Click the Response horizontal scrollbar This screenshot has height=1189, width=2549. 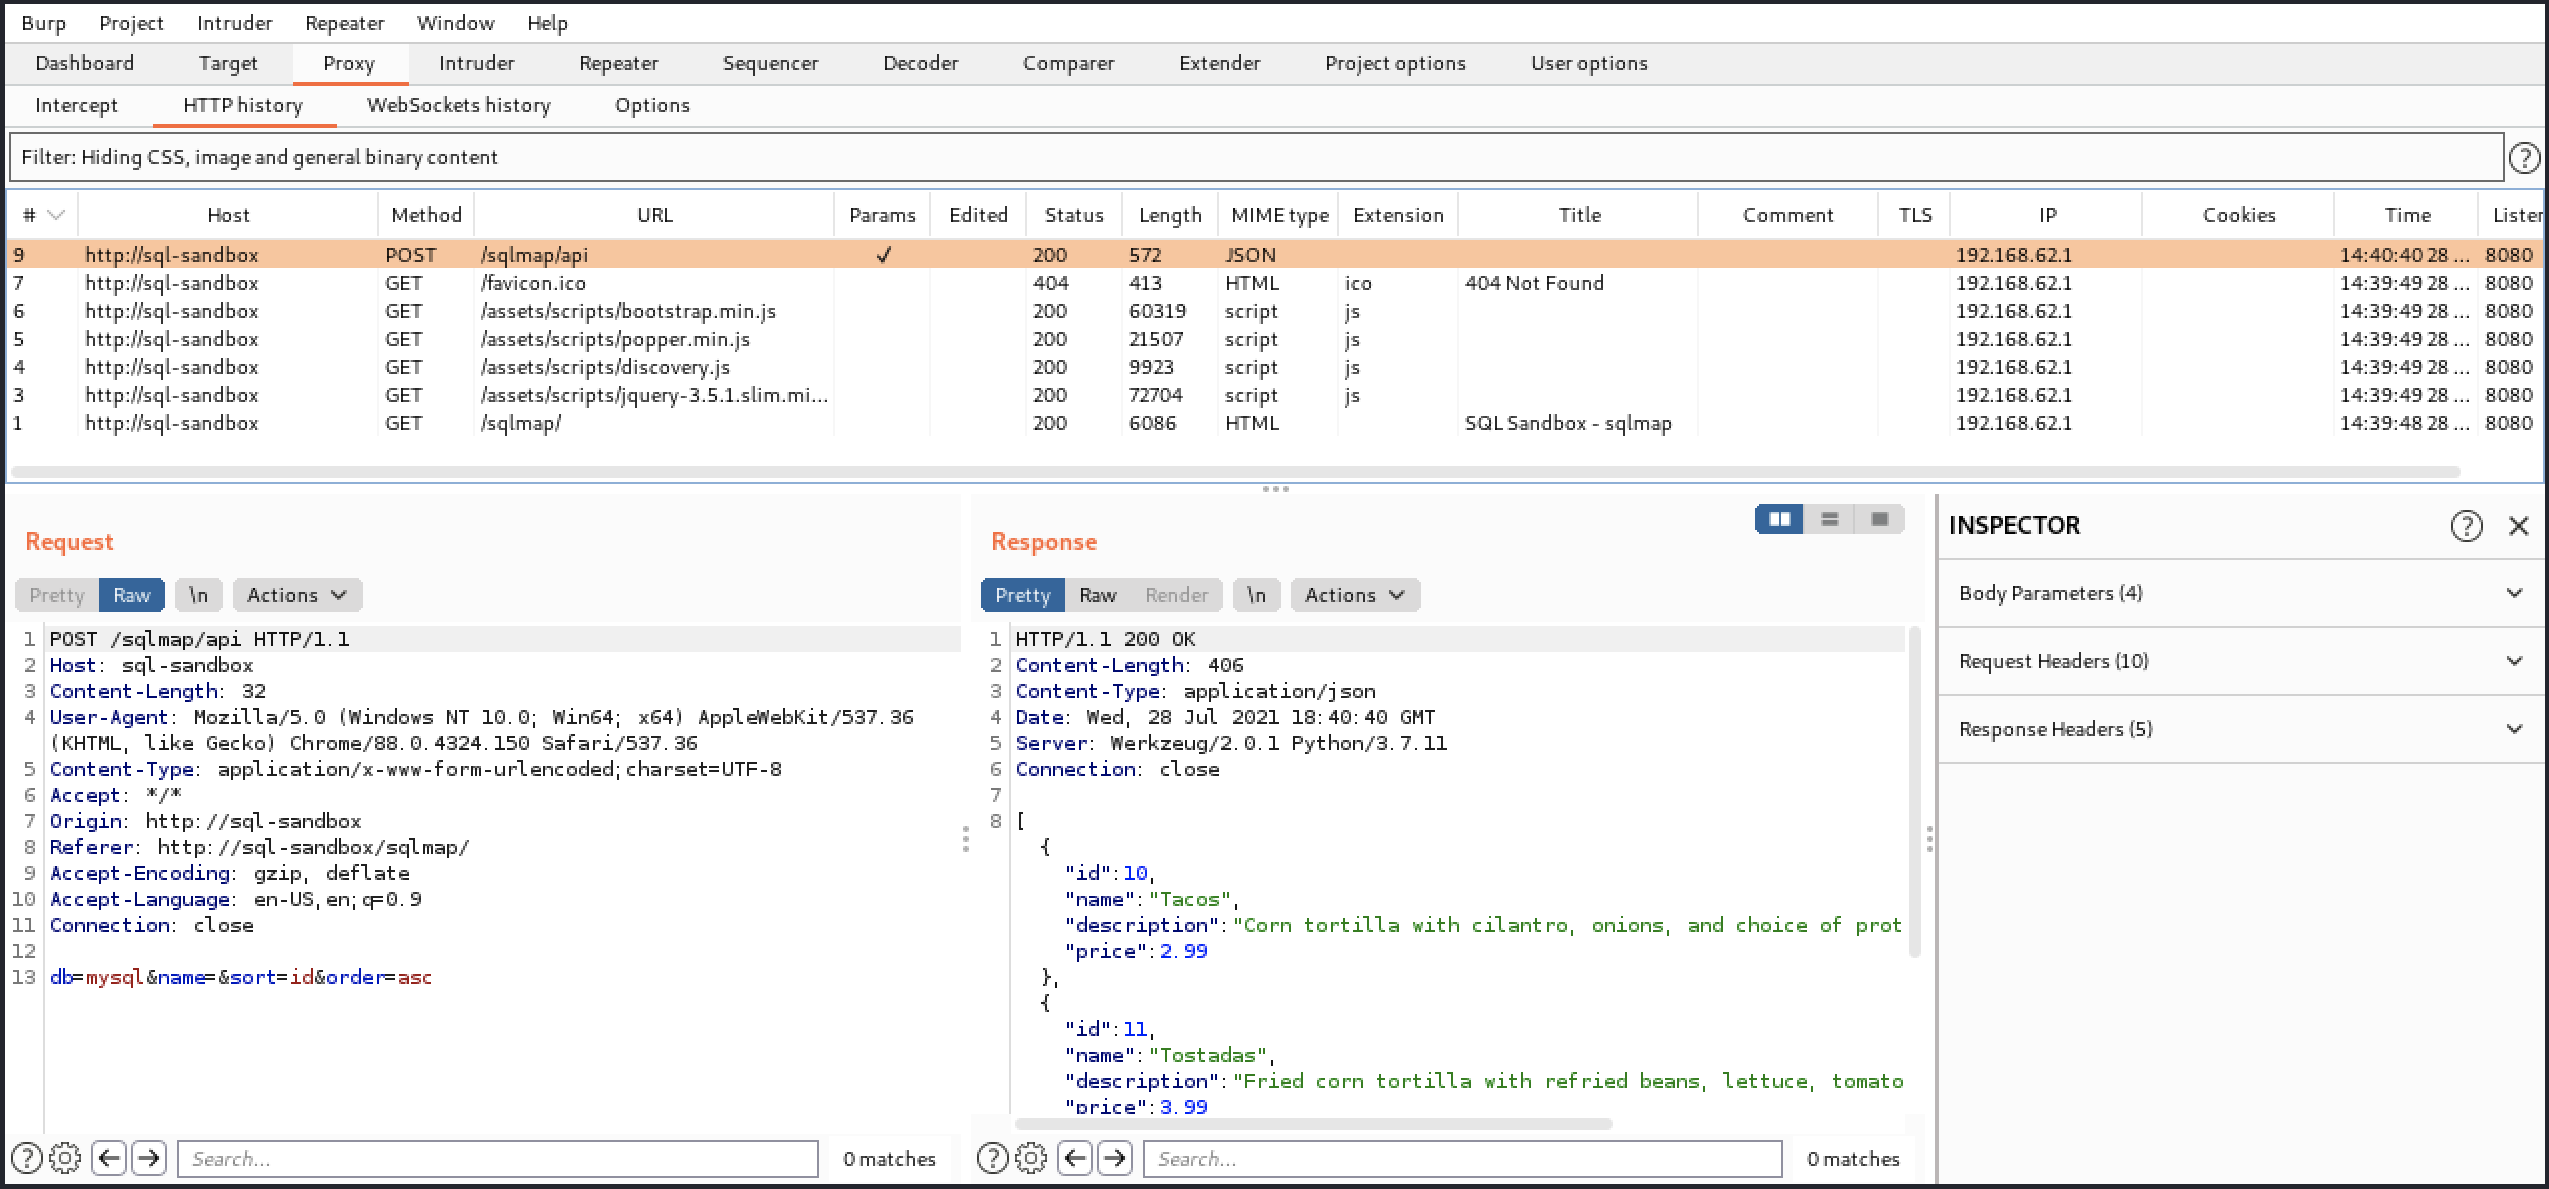click(x=1313, y=1123)
